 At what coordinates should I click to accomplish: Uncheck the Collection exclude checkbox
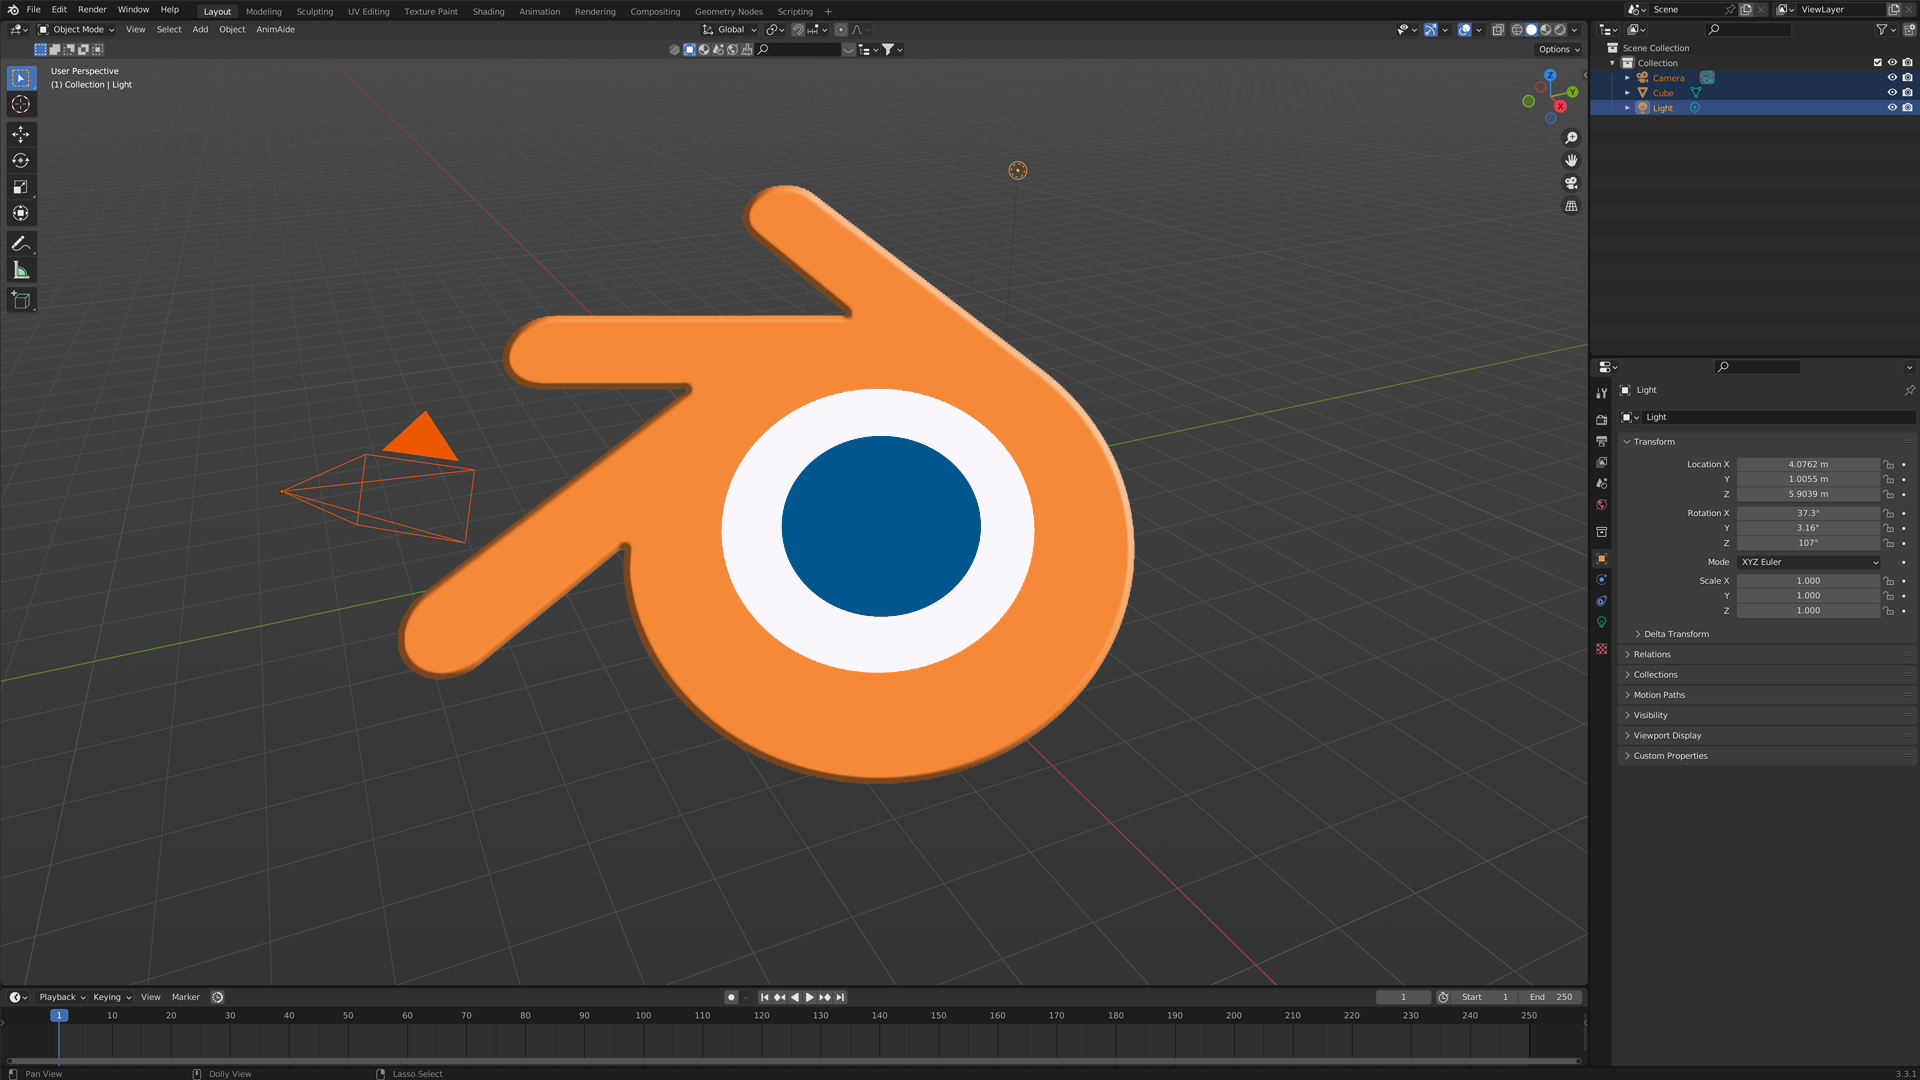pyautogui.click(x=1877, y=62)
